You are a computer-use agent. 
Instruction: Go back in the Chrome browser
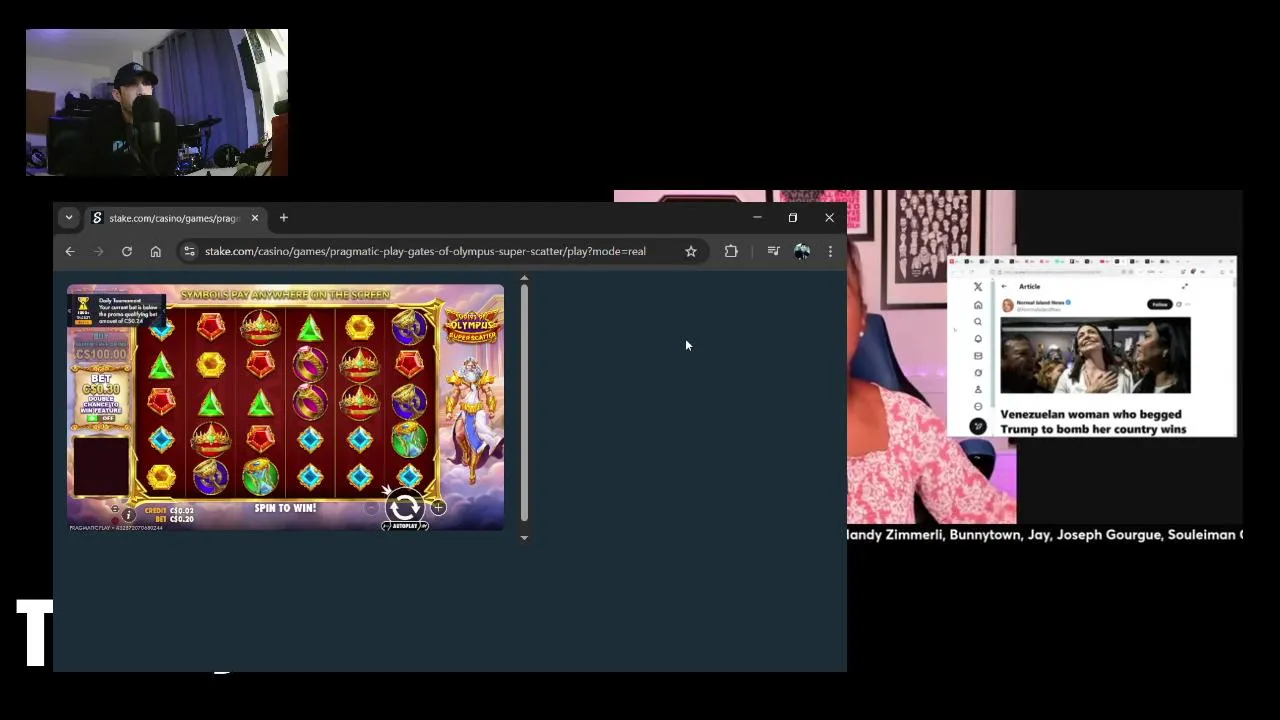pos(70,251)
